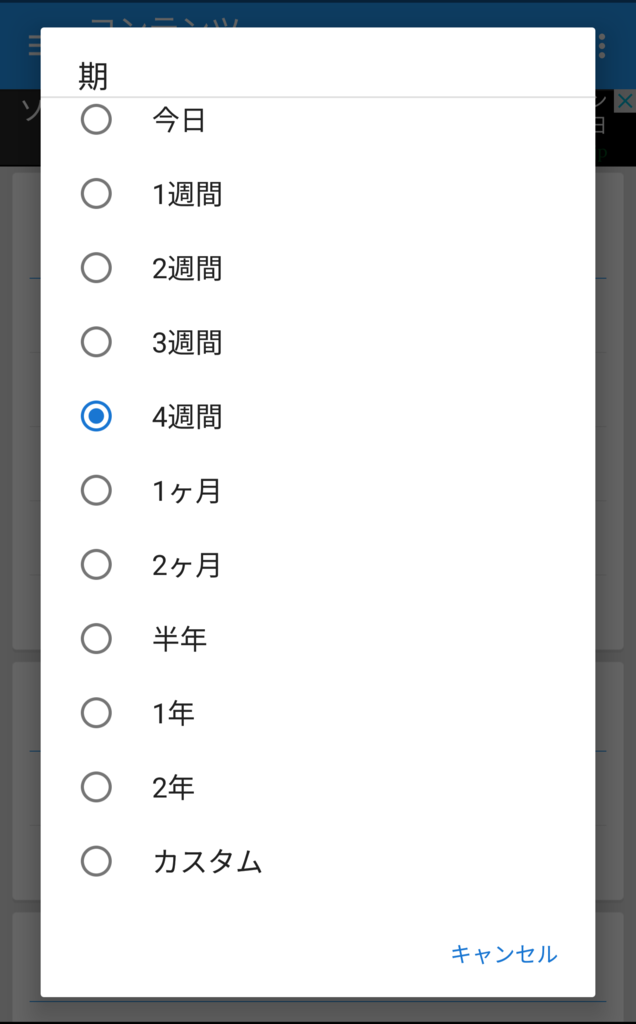Choose 半年 from the period list

tap(97, 638)
